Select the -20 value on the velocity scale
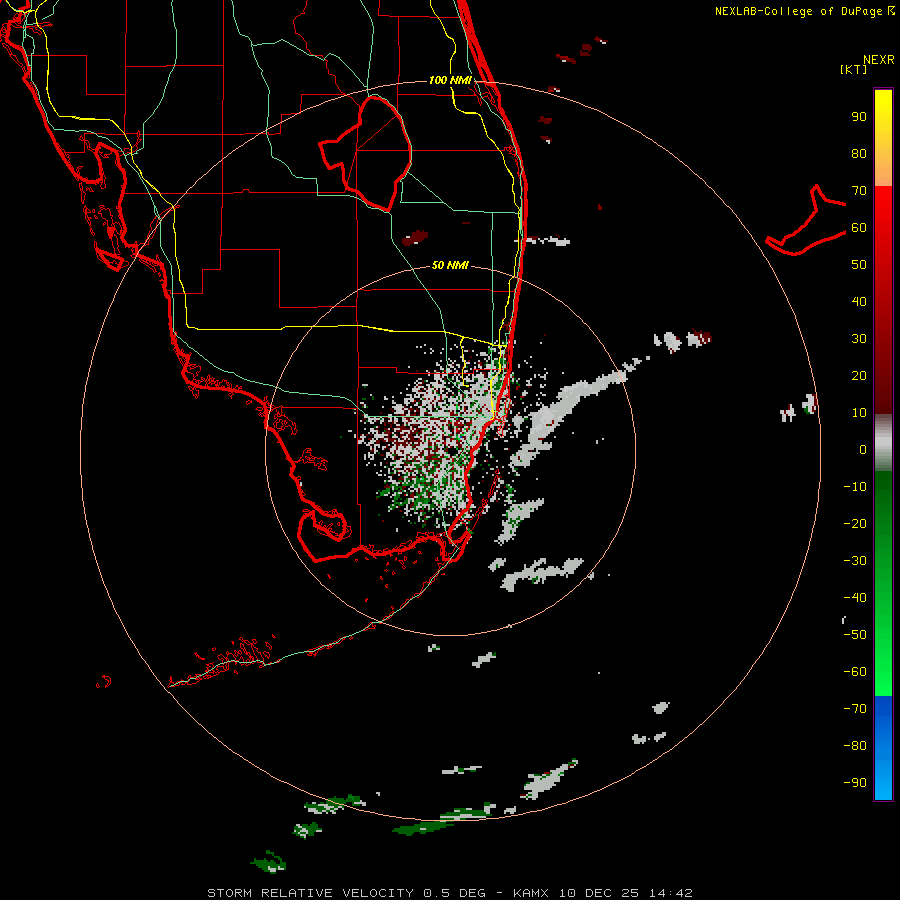The height and width of the screenshot is (900, 900). (x=855, y=523)
